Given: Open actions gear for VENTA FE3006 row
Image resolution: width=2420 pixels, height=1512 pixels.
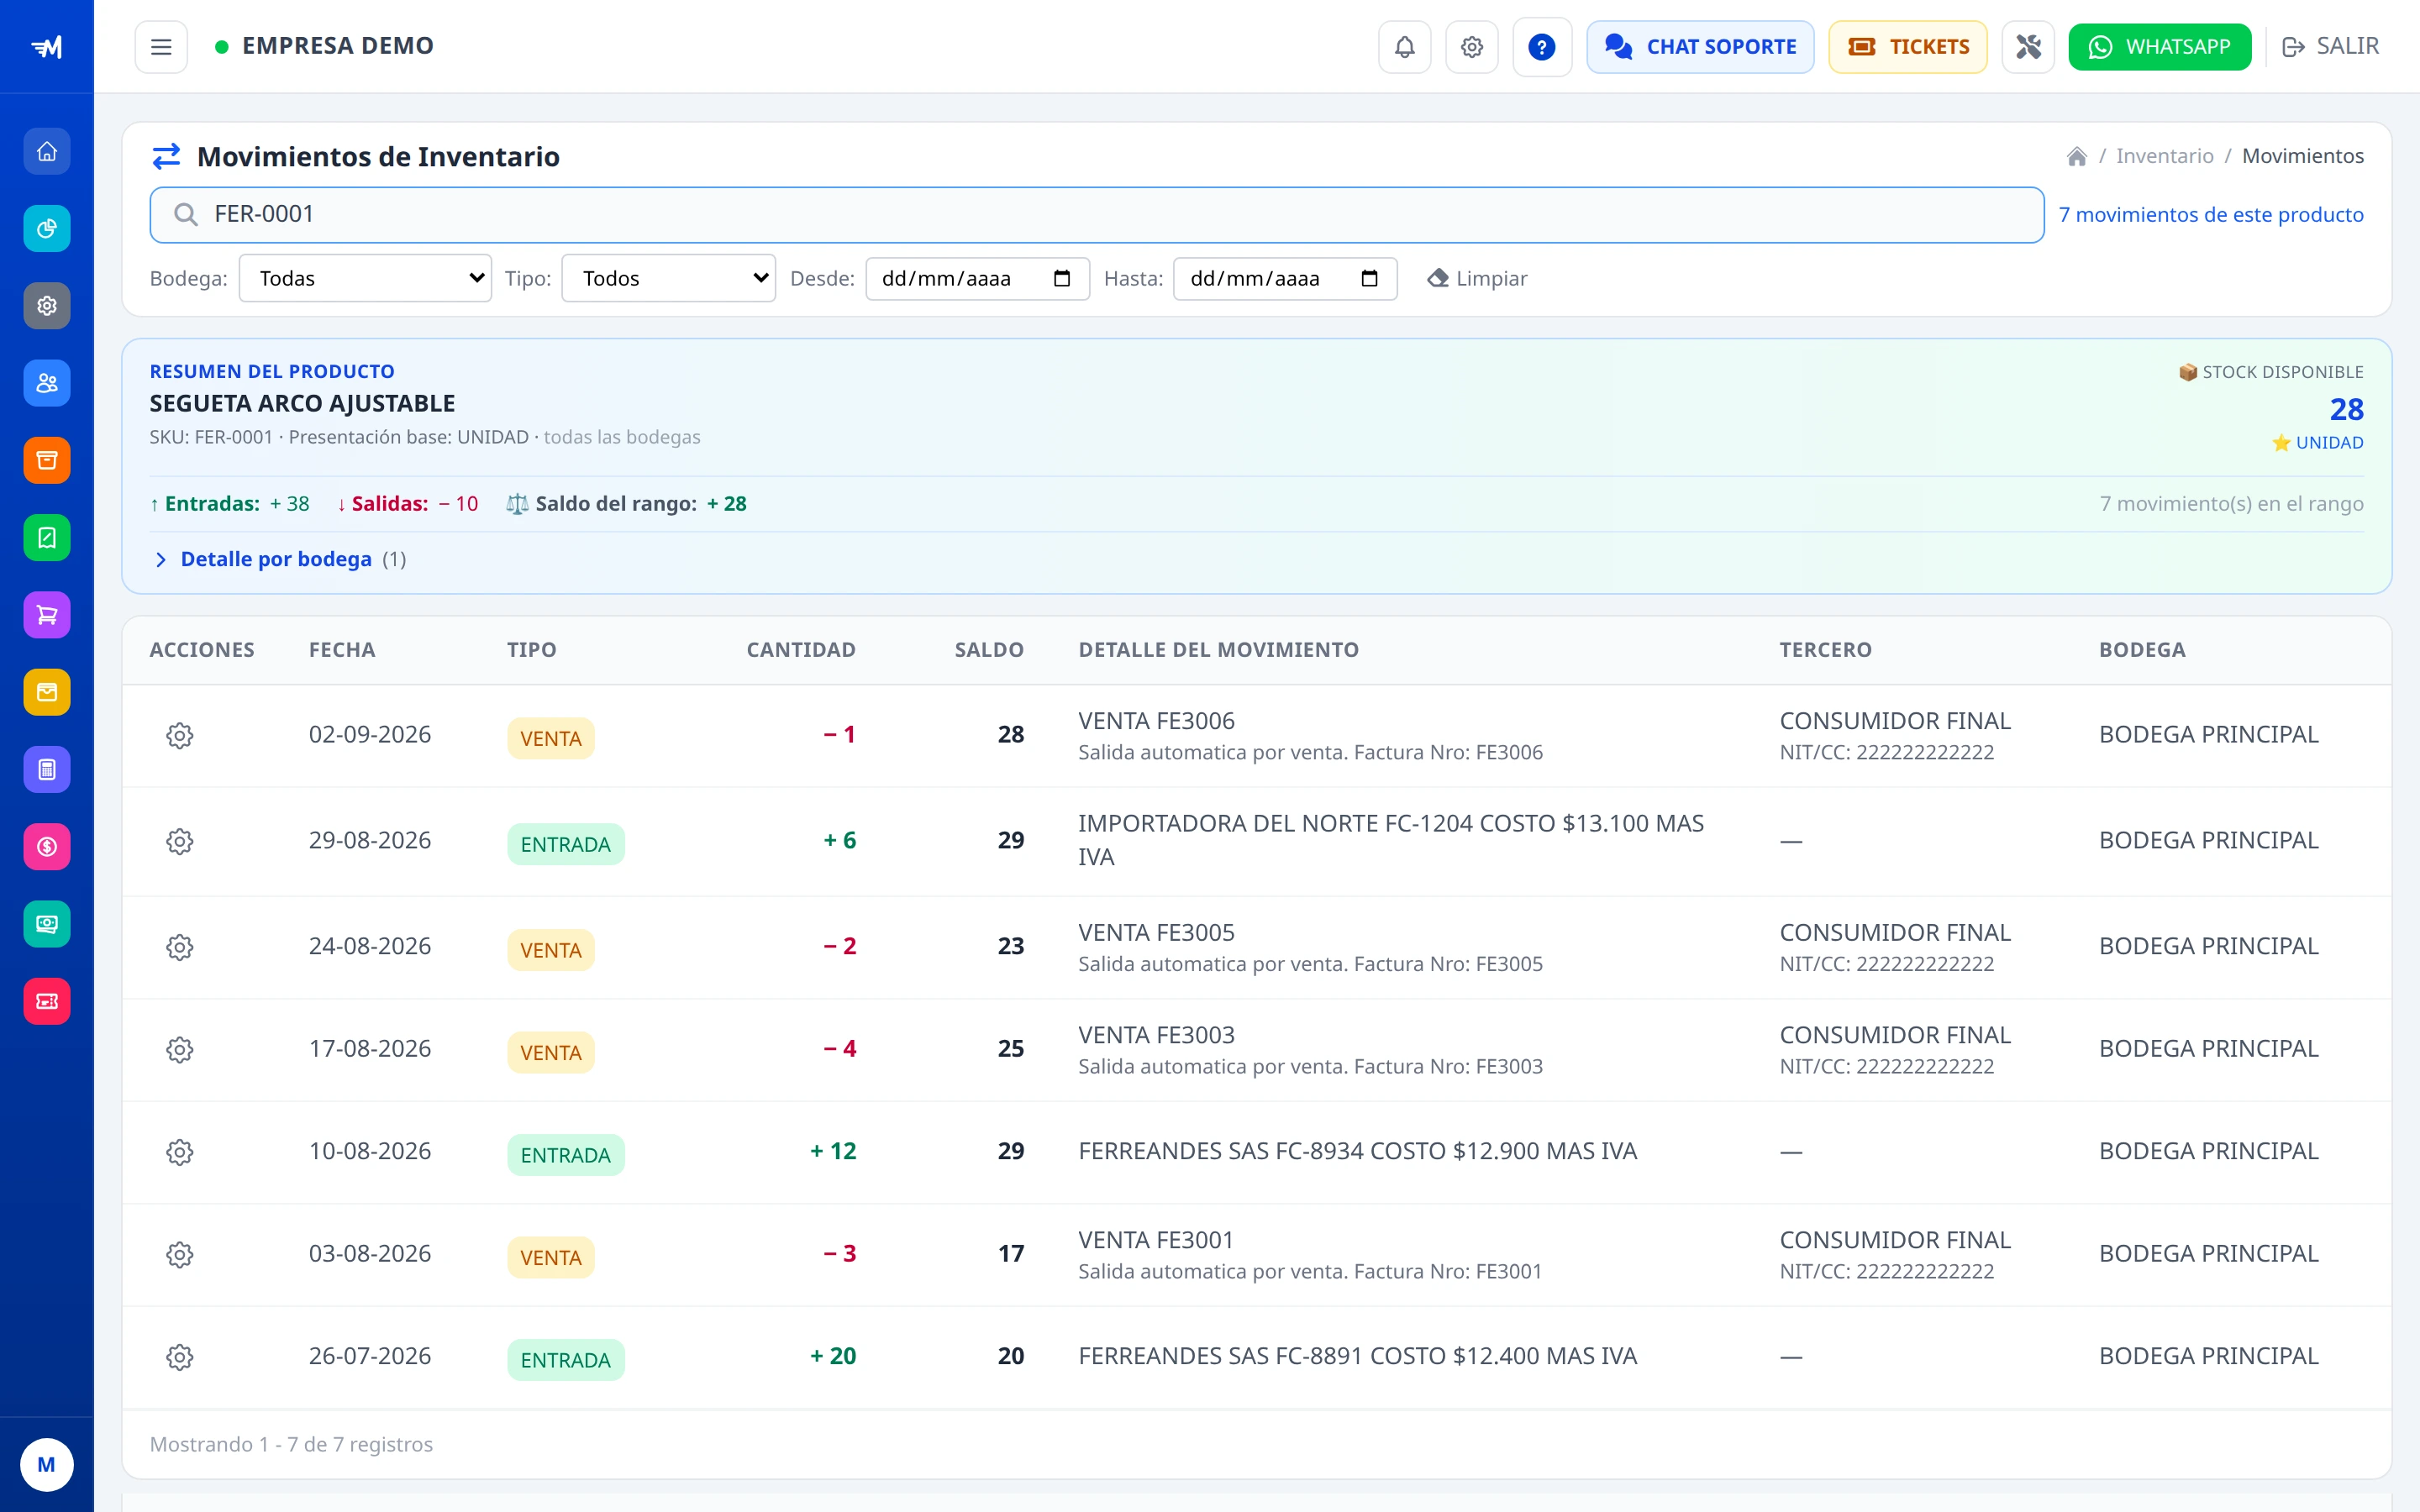Looking at the screenshot, I should (179, 736).
